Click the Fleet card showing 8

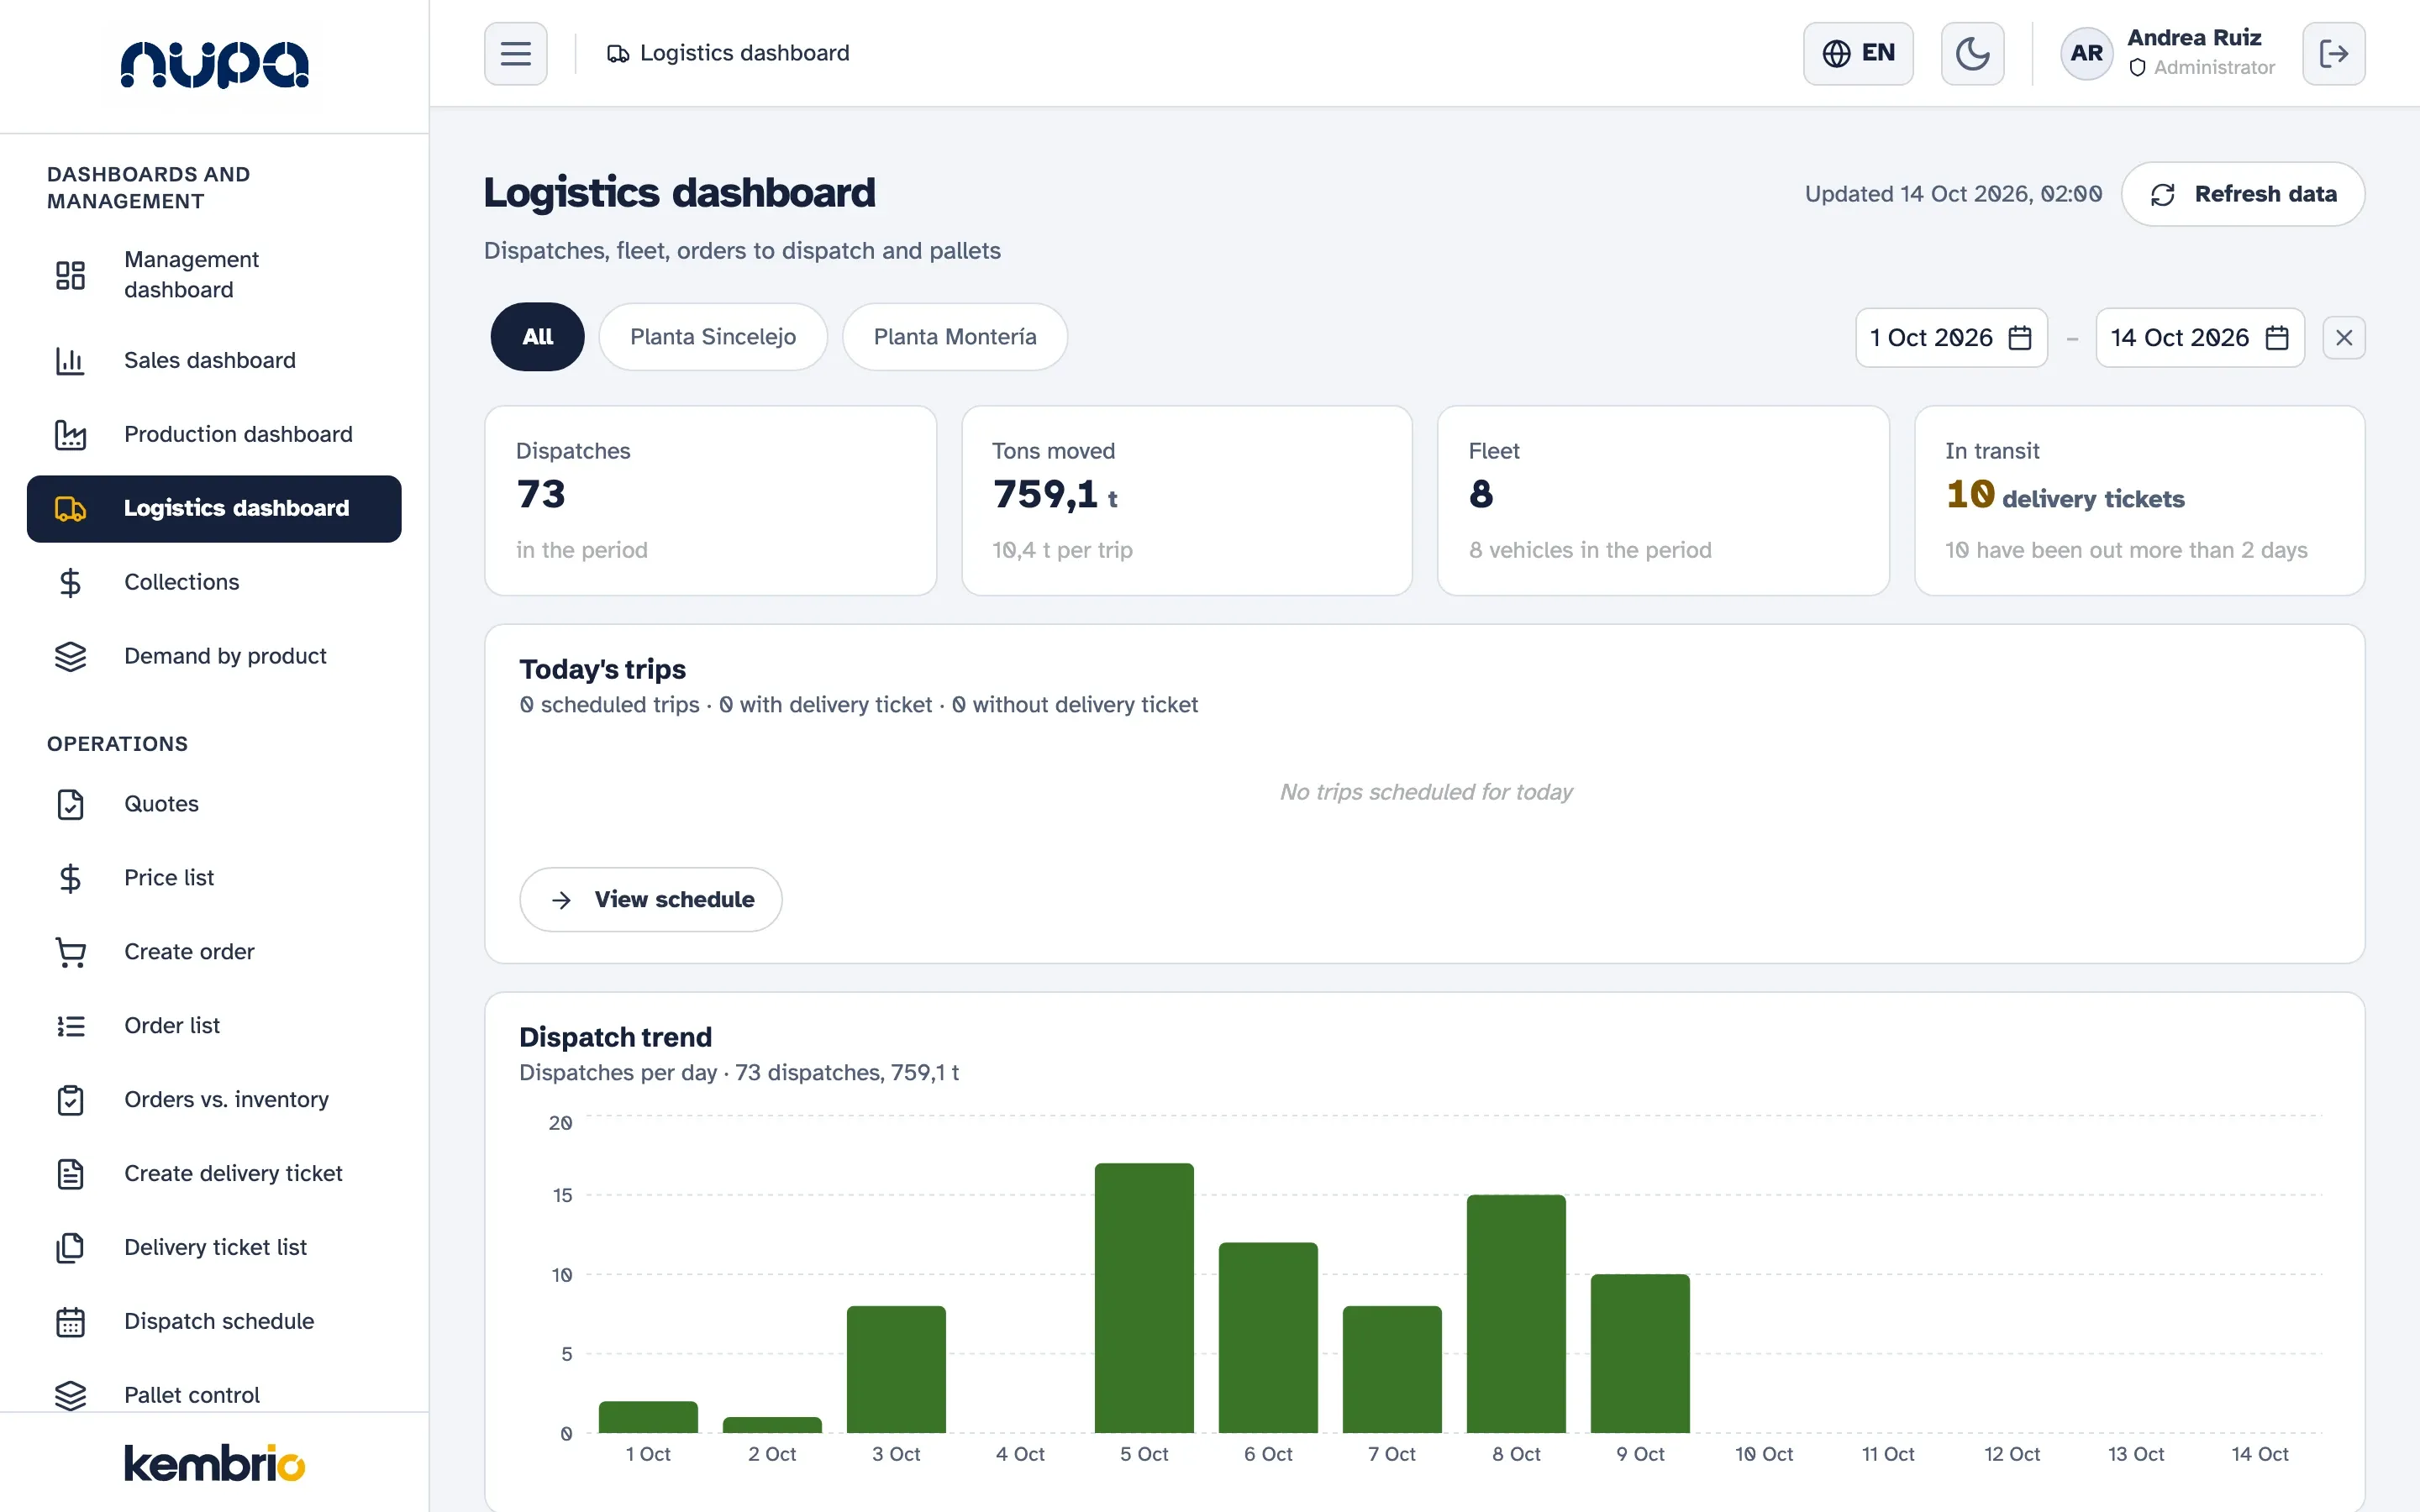1663,500
